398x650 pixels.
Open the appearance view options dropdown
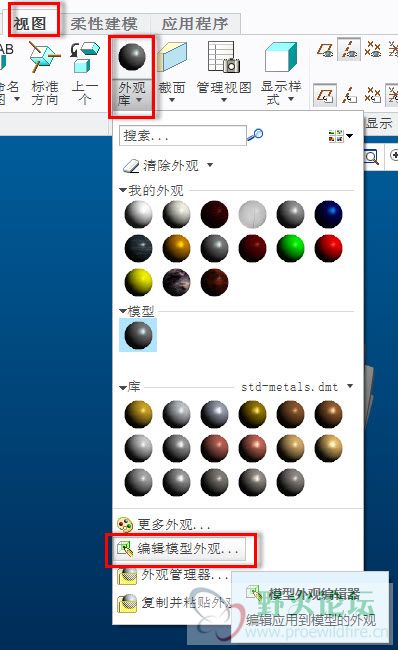pos(340,136)
